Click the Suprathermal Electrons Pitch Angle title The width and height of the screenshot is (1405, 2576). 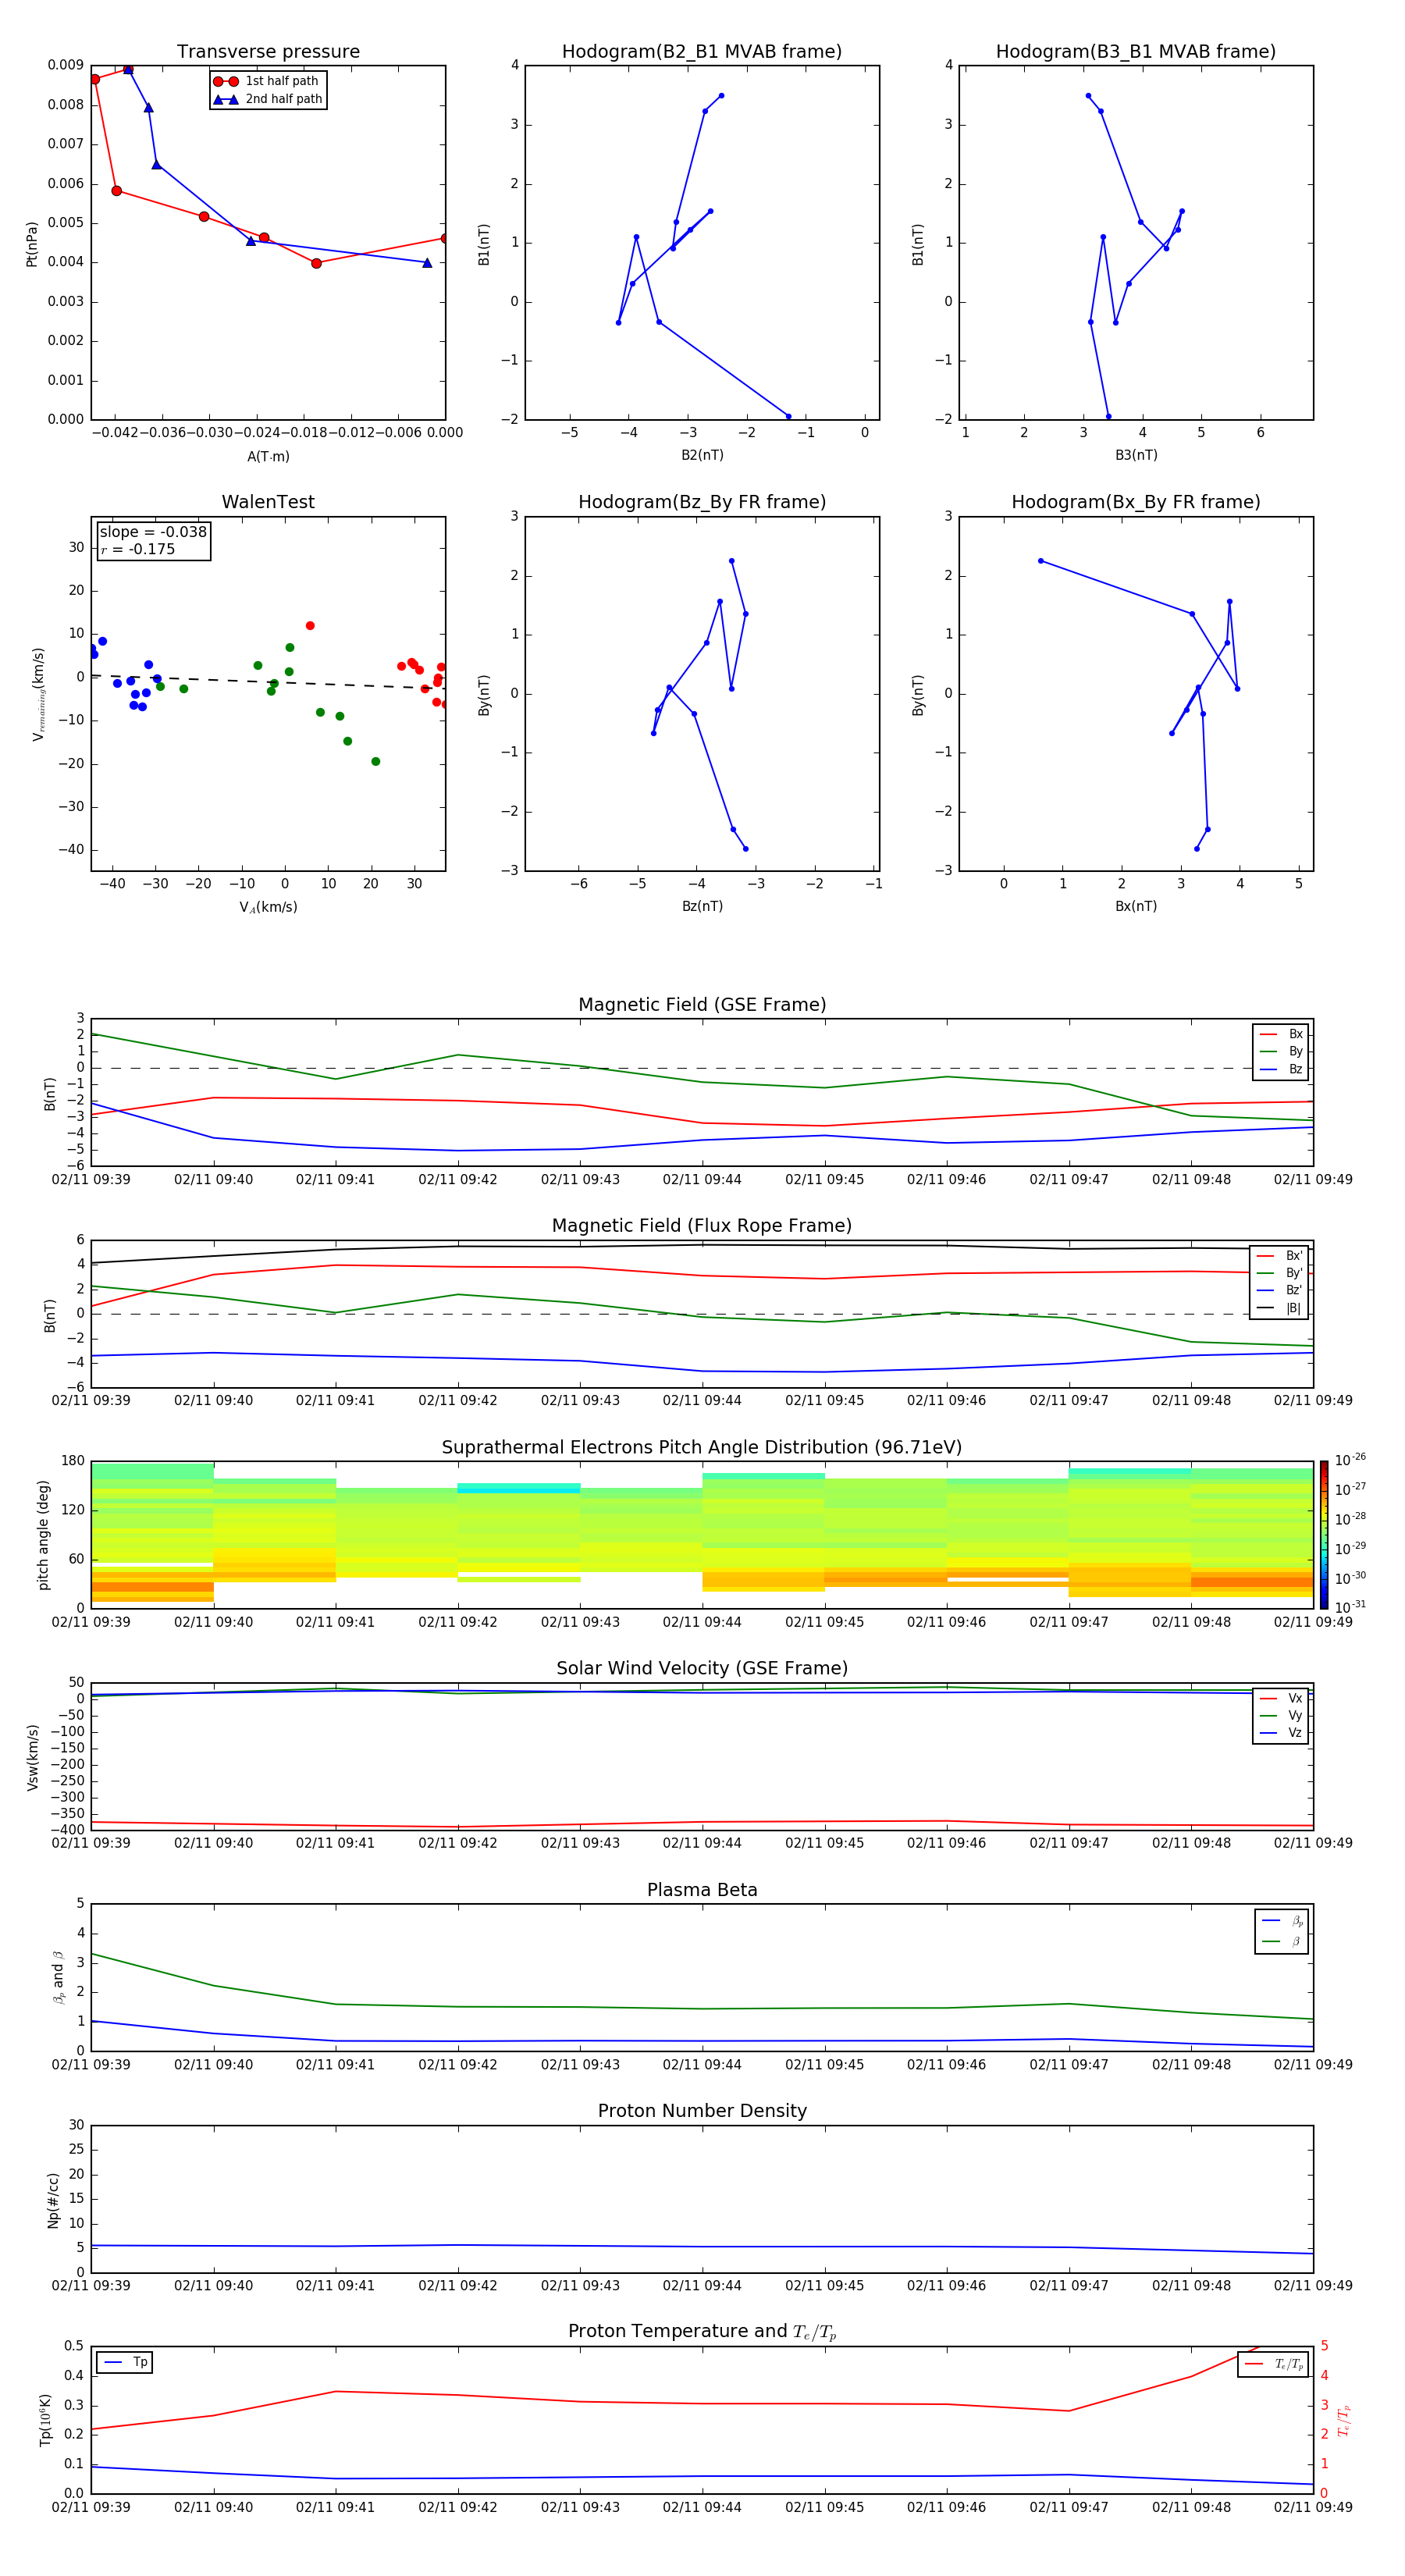tap(702, 1448)
